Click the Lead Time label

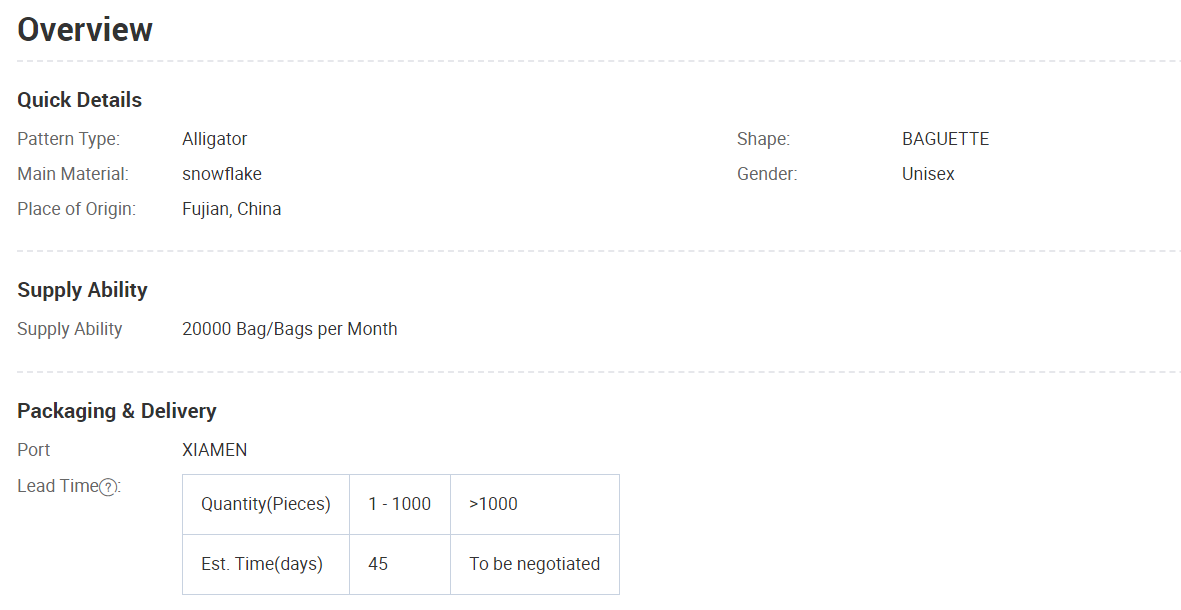pyautogui.click(x=58, y=486)
